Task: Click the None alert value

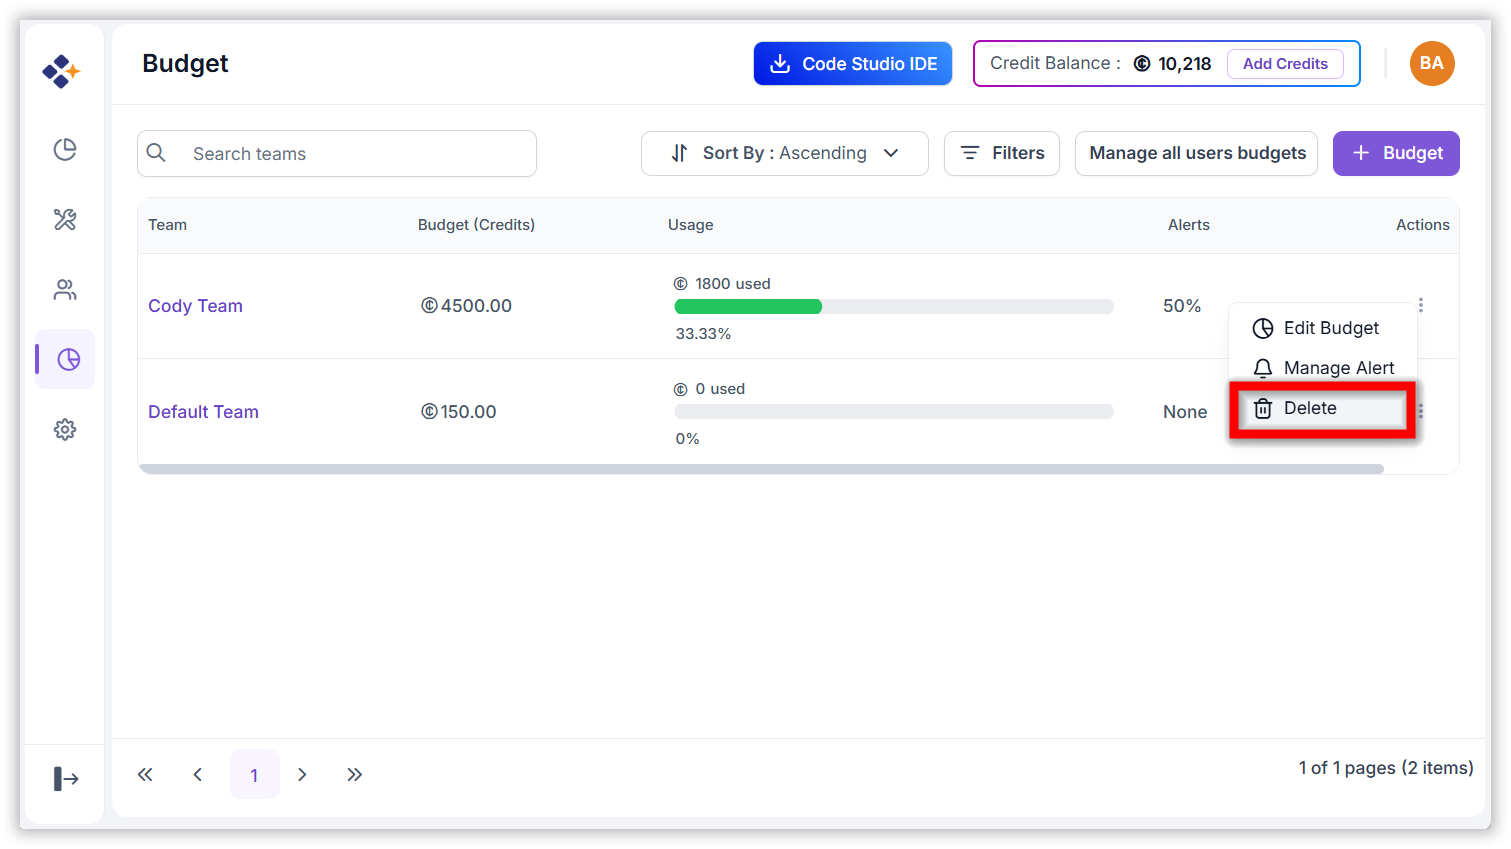Action: coord(1185,412)
